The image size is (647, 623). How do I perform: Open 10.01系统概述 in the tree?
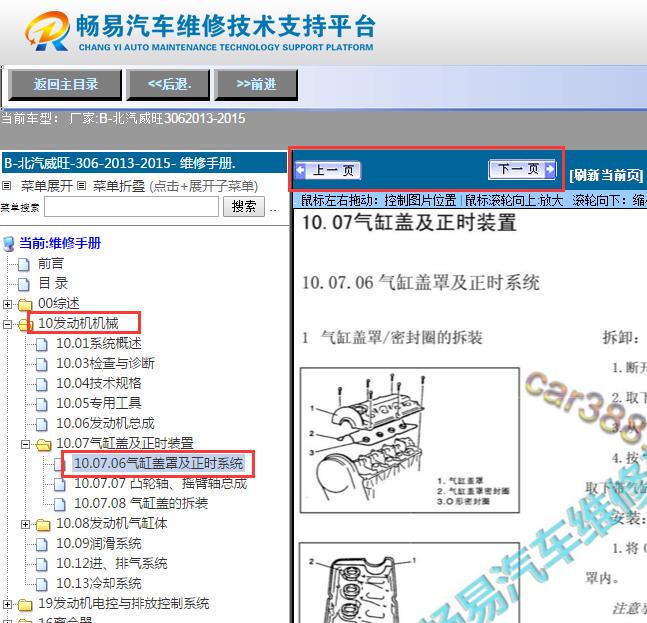99,343
